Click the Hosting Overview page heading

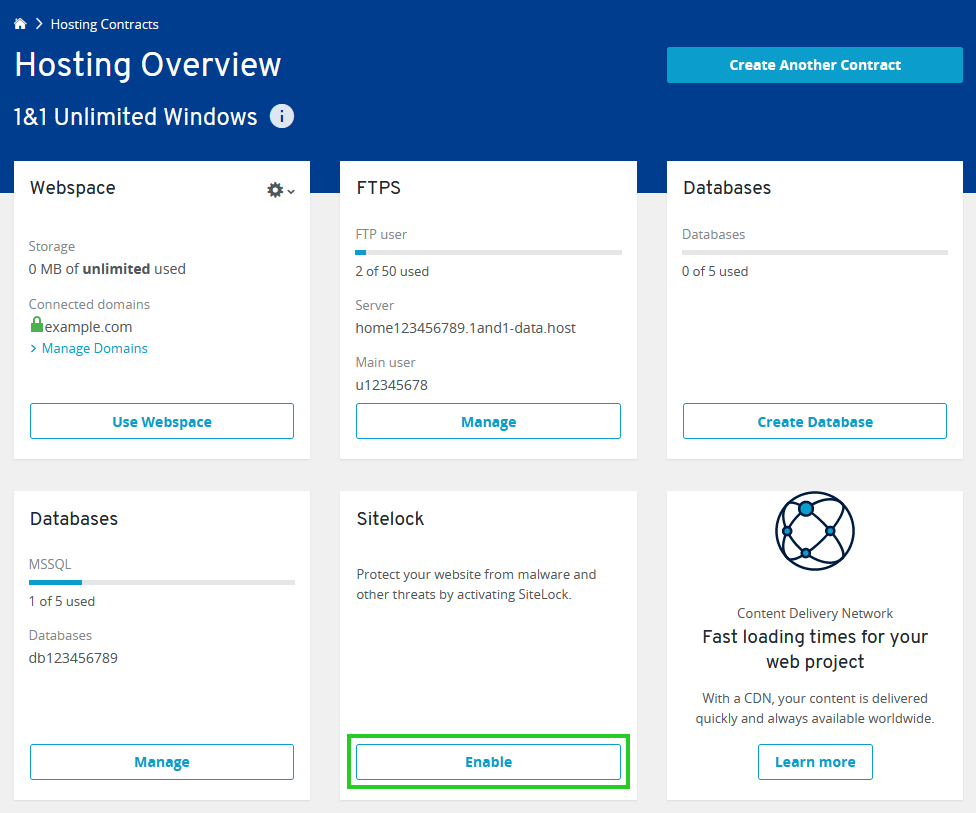[x=148, y=65]
